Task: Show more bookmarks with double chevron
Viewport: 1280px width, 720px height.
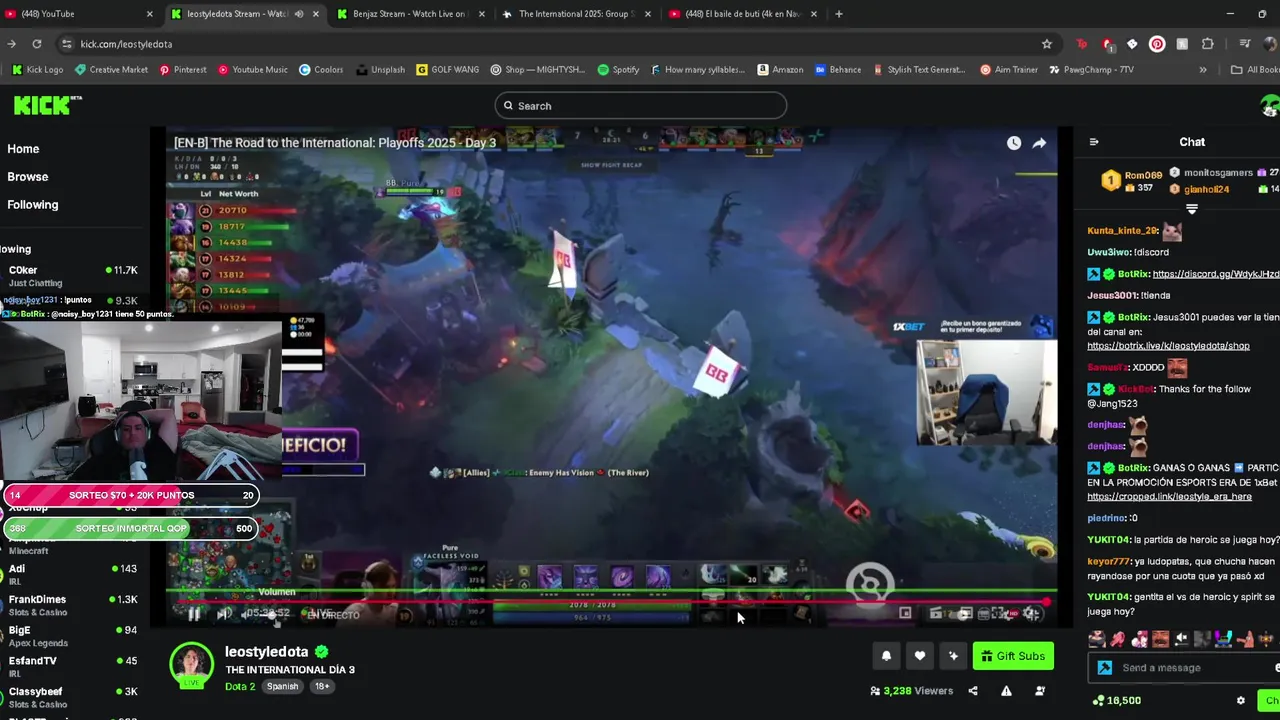Action: point(1202,70)
